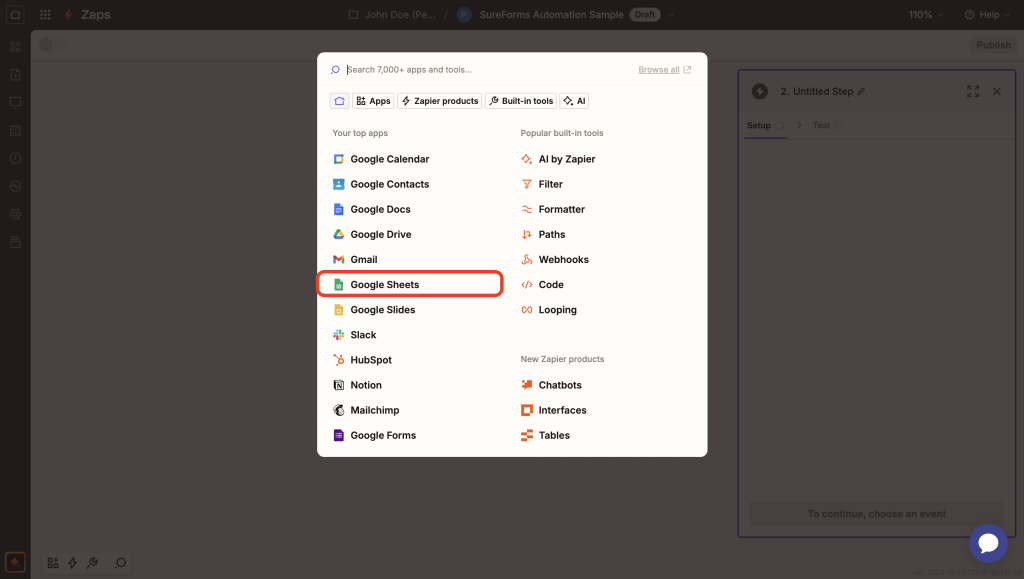Select Gmail from your top apps

coord(364,259)
